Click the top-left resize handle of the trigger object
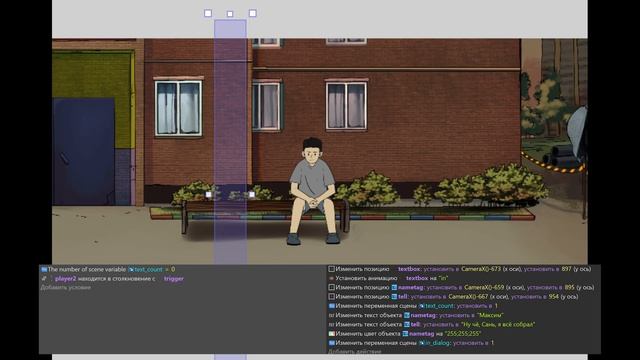The image size is (640, 360). [208, 13]
